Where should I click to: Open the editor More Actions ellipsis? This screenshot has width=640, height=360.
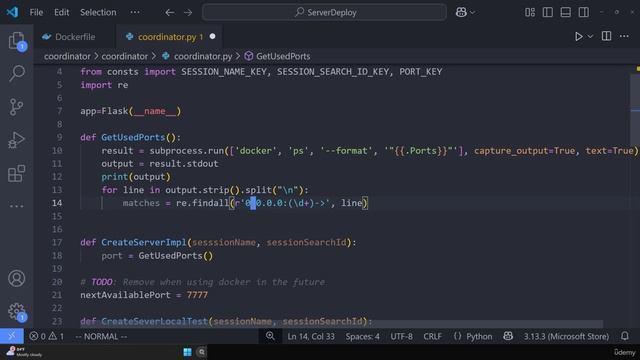624,36
